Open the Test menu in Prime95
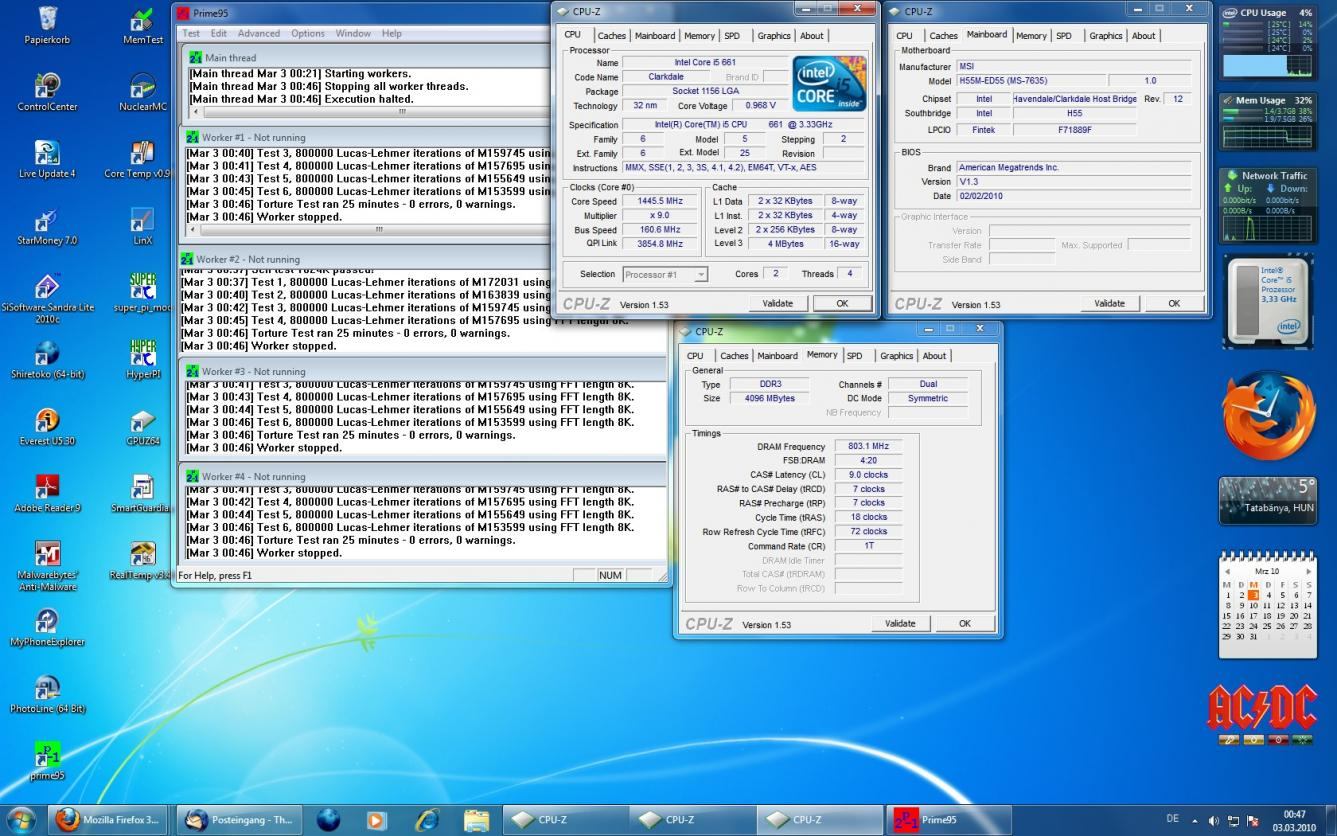Image resolution: width=1337 pixels, height=836 pixels. click(x=191, y=33)
